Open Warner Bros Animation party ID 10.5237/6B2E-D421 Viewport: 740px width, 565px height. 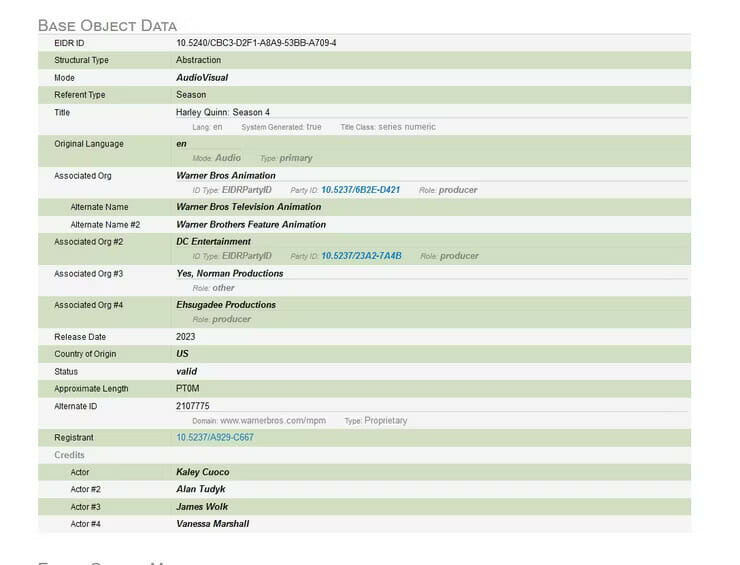pos(360,190)
